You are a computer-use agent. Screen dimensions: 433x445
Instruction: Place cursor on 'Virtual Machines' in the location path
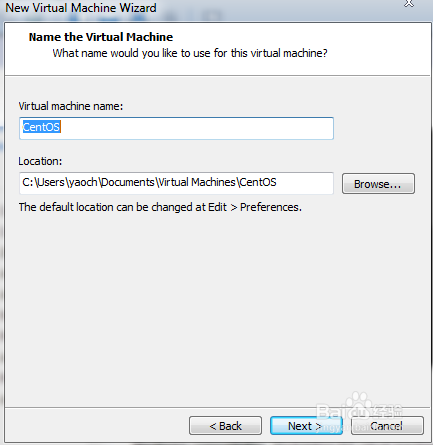click(197, 182)
